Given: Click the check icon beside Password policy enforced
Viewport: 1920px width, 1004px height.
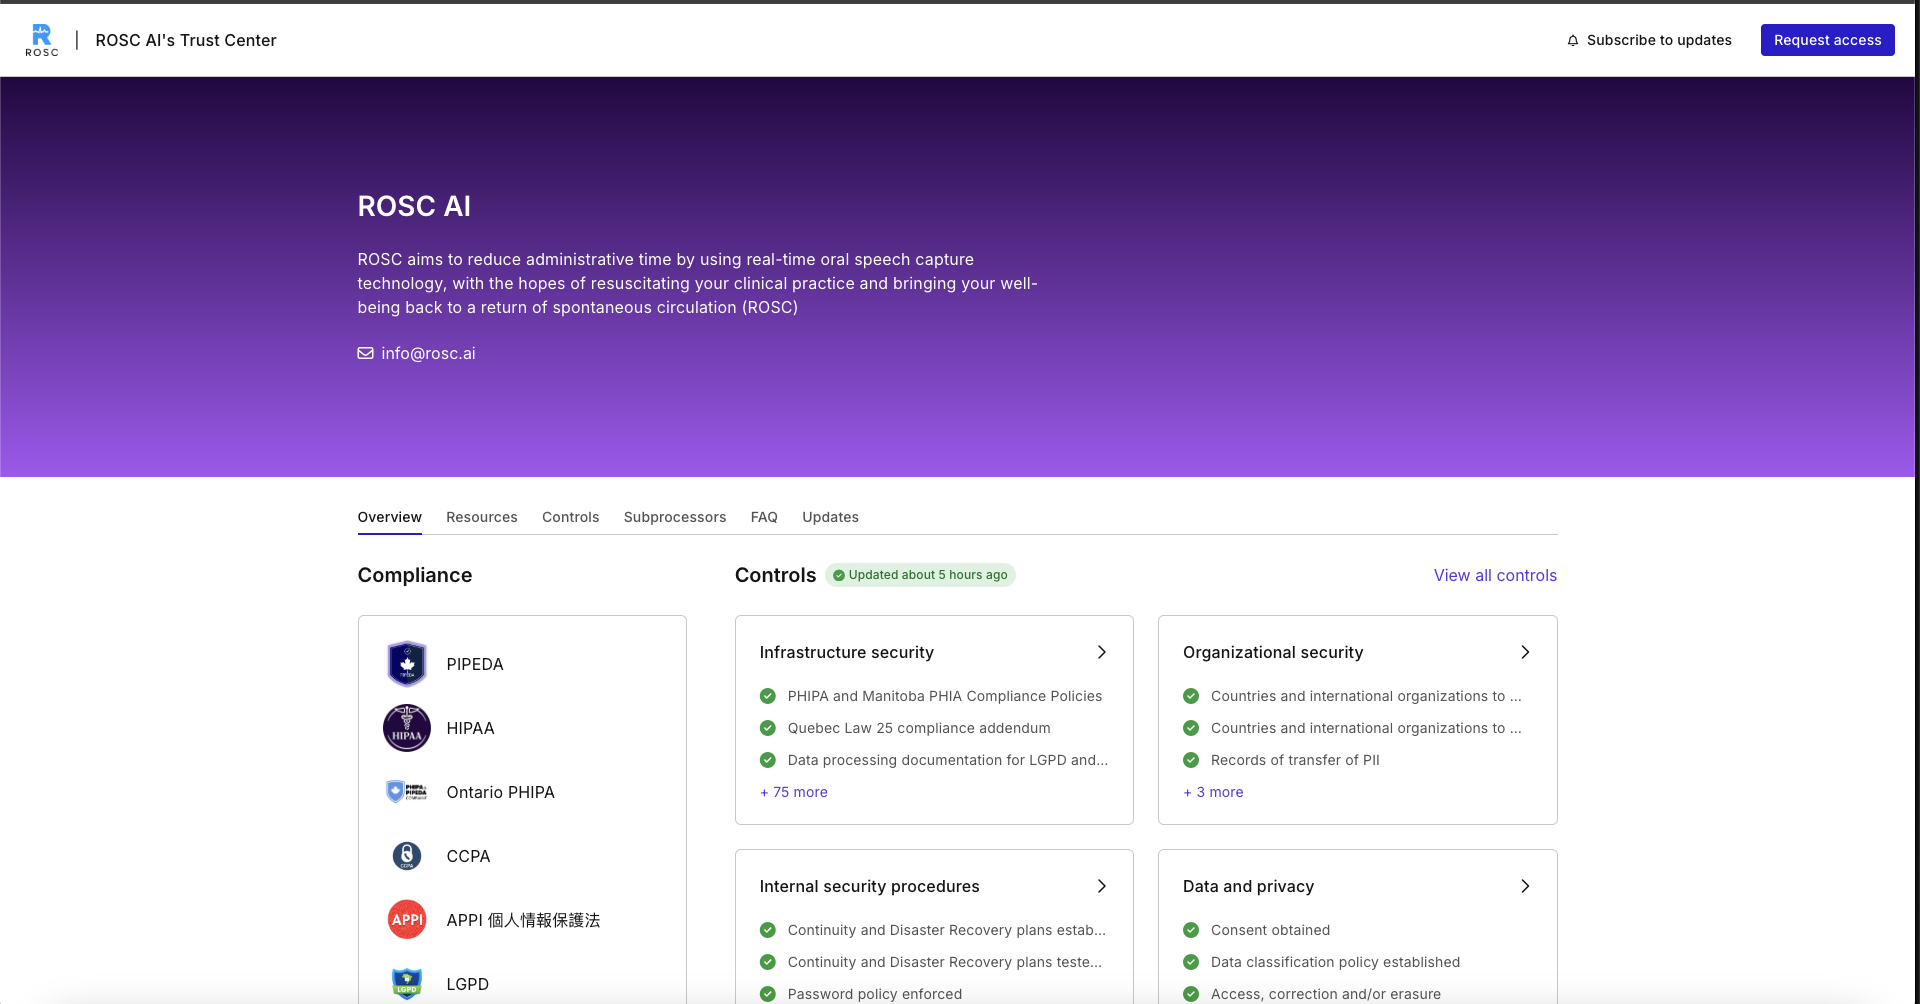Looking at the screenshot, I should (767, 994).
